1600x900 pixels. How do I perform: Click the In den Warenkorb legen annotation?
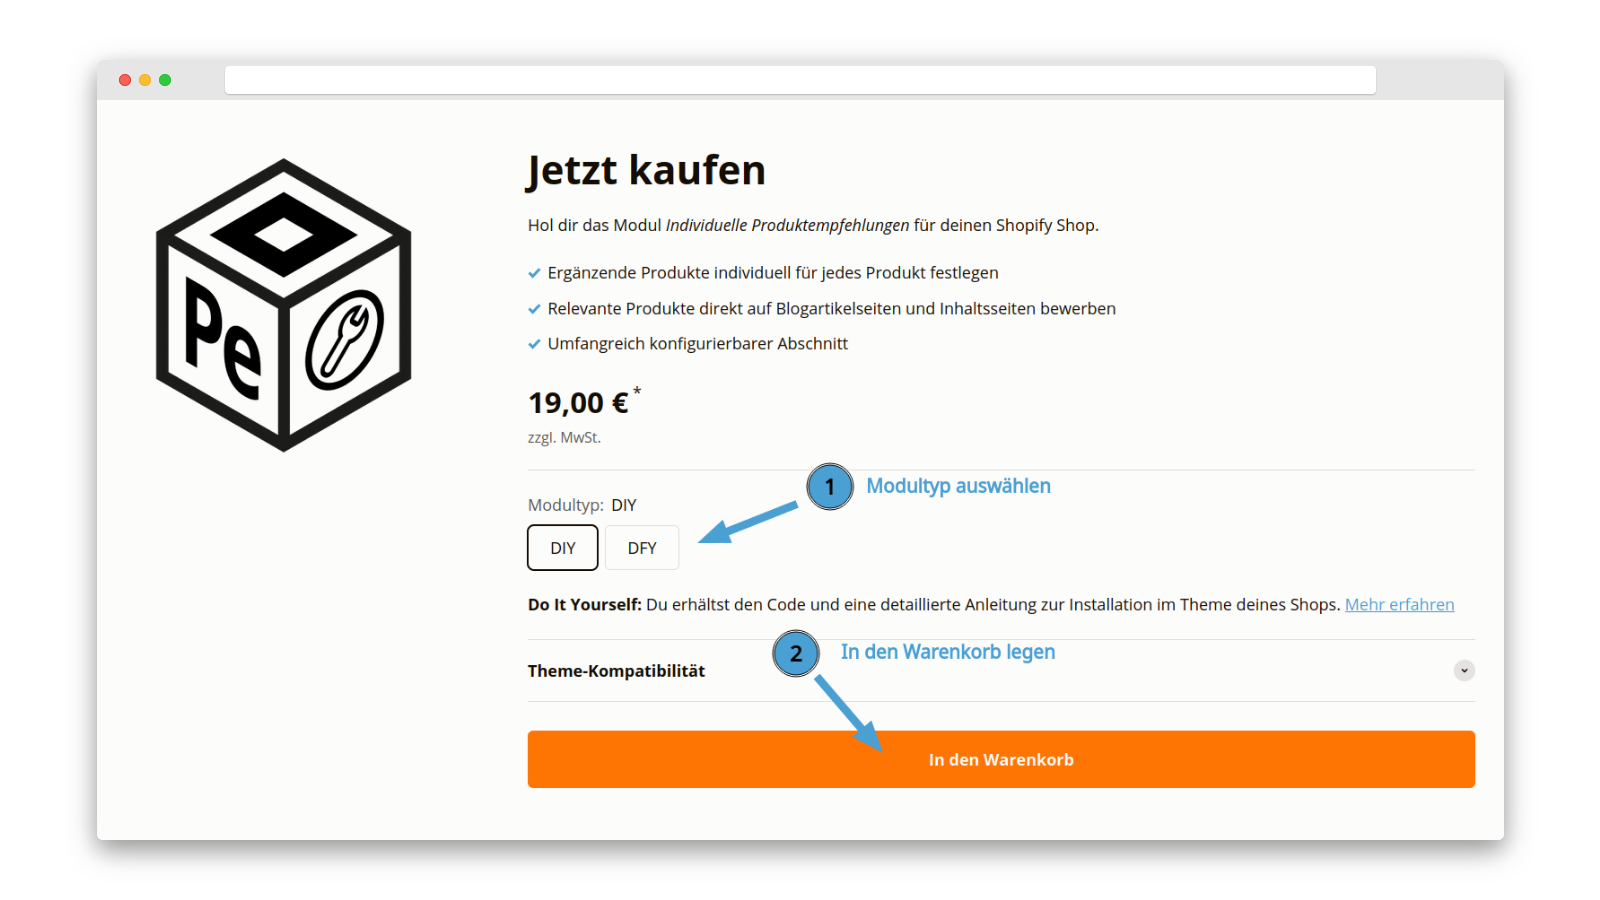coord(948,652)
